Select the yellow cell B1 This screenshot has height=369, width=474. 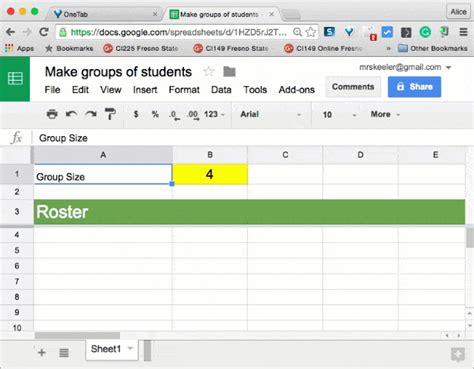[x=210, y=174]
